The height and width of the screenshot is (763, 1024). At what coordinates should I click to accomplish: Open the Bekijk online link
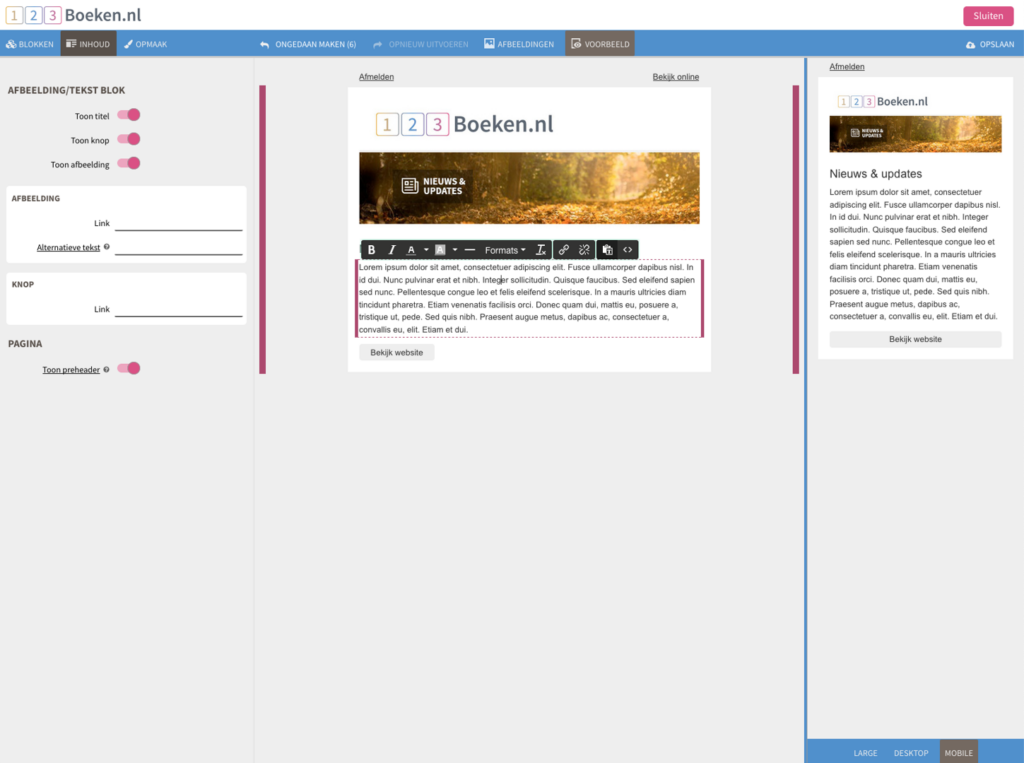675,77
